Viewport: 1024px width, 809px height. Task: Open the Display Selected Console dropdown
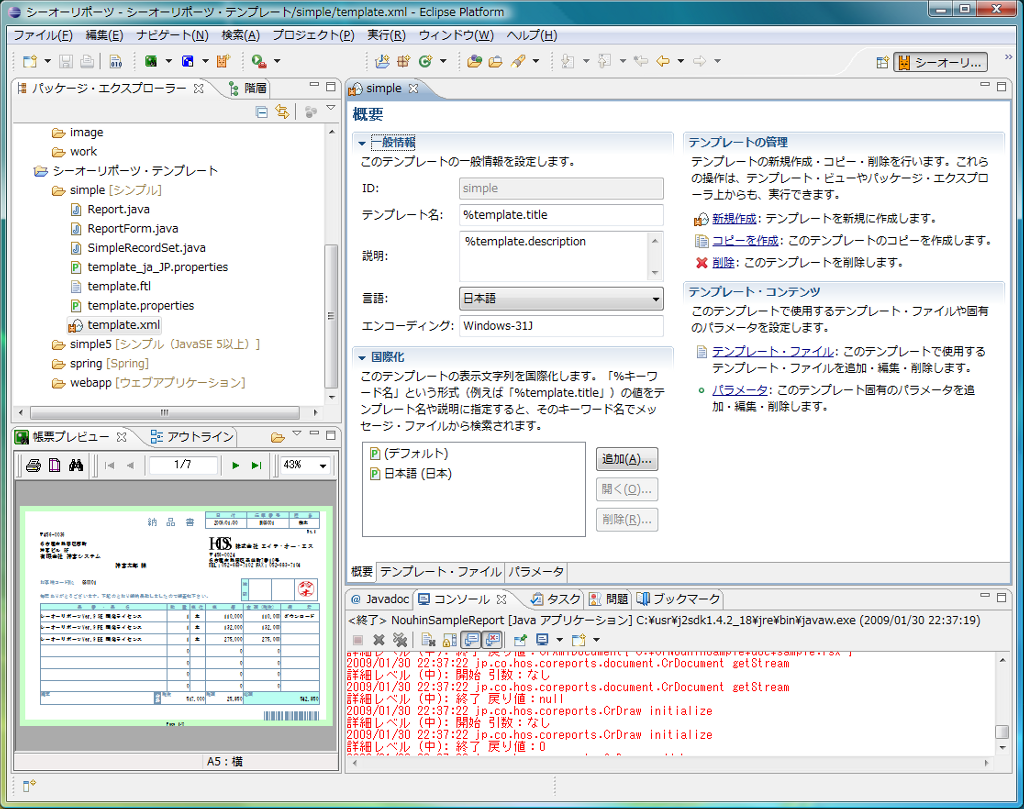pyautogui.click(x=560, y=640)
